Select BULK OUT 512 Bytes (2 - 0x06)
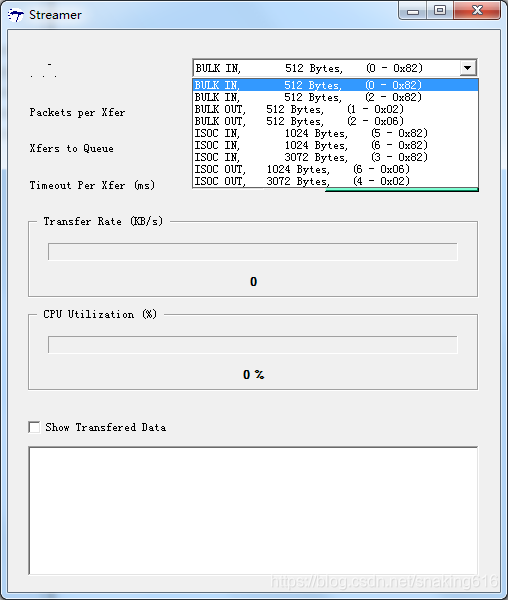This screenshot has height=600, width=508. [x=335, y=121]
